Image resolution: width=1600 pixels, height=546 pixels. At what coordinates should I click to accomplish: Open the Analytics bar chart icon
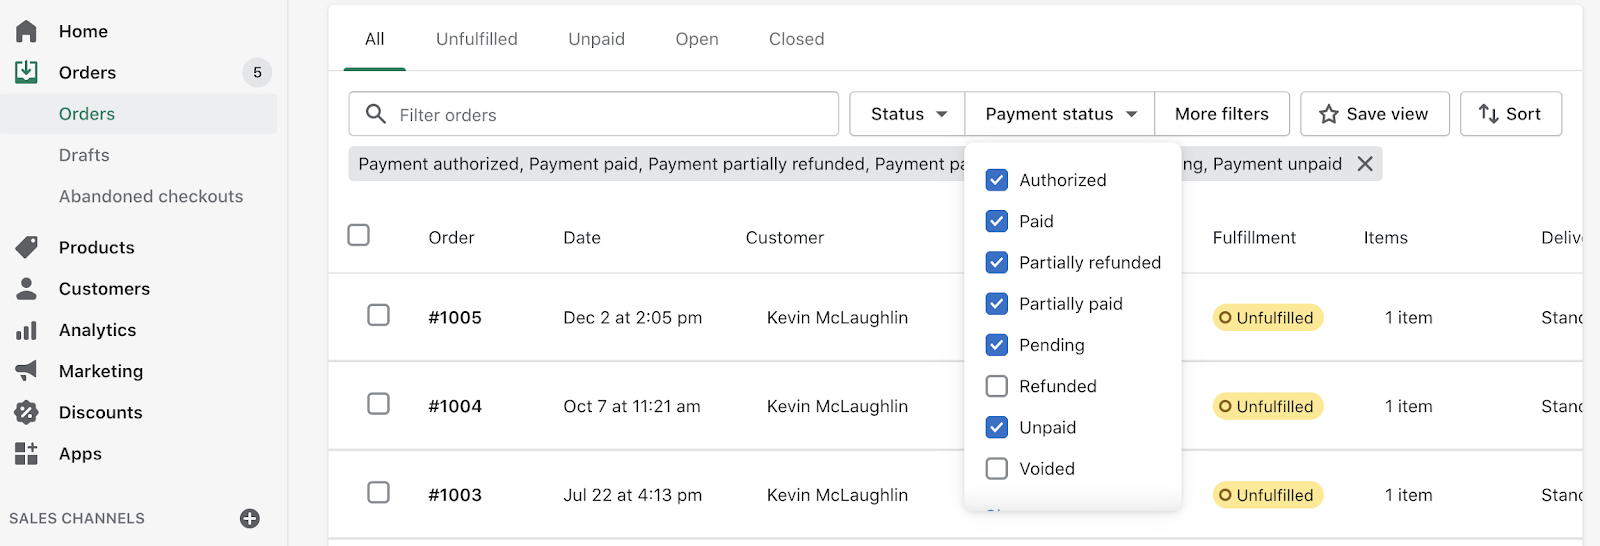(x=26, y=330)
